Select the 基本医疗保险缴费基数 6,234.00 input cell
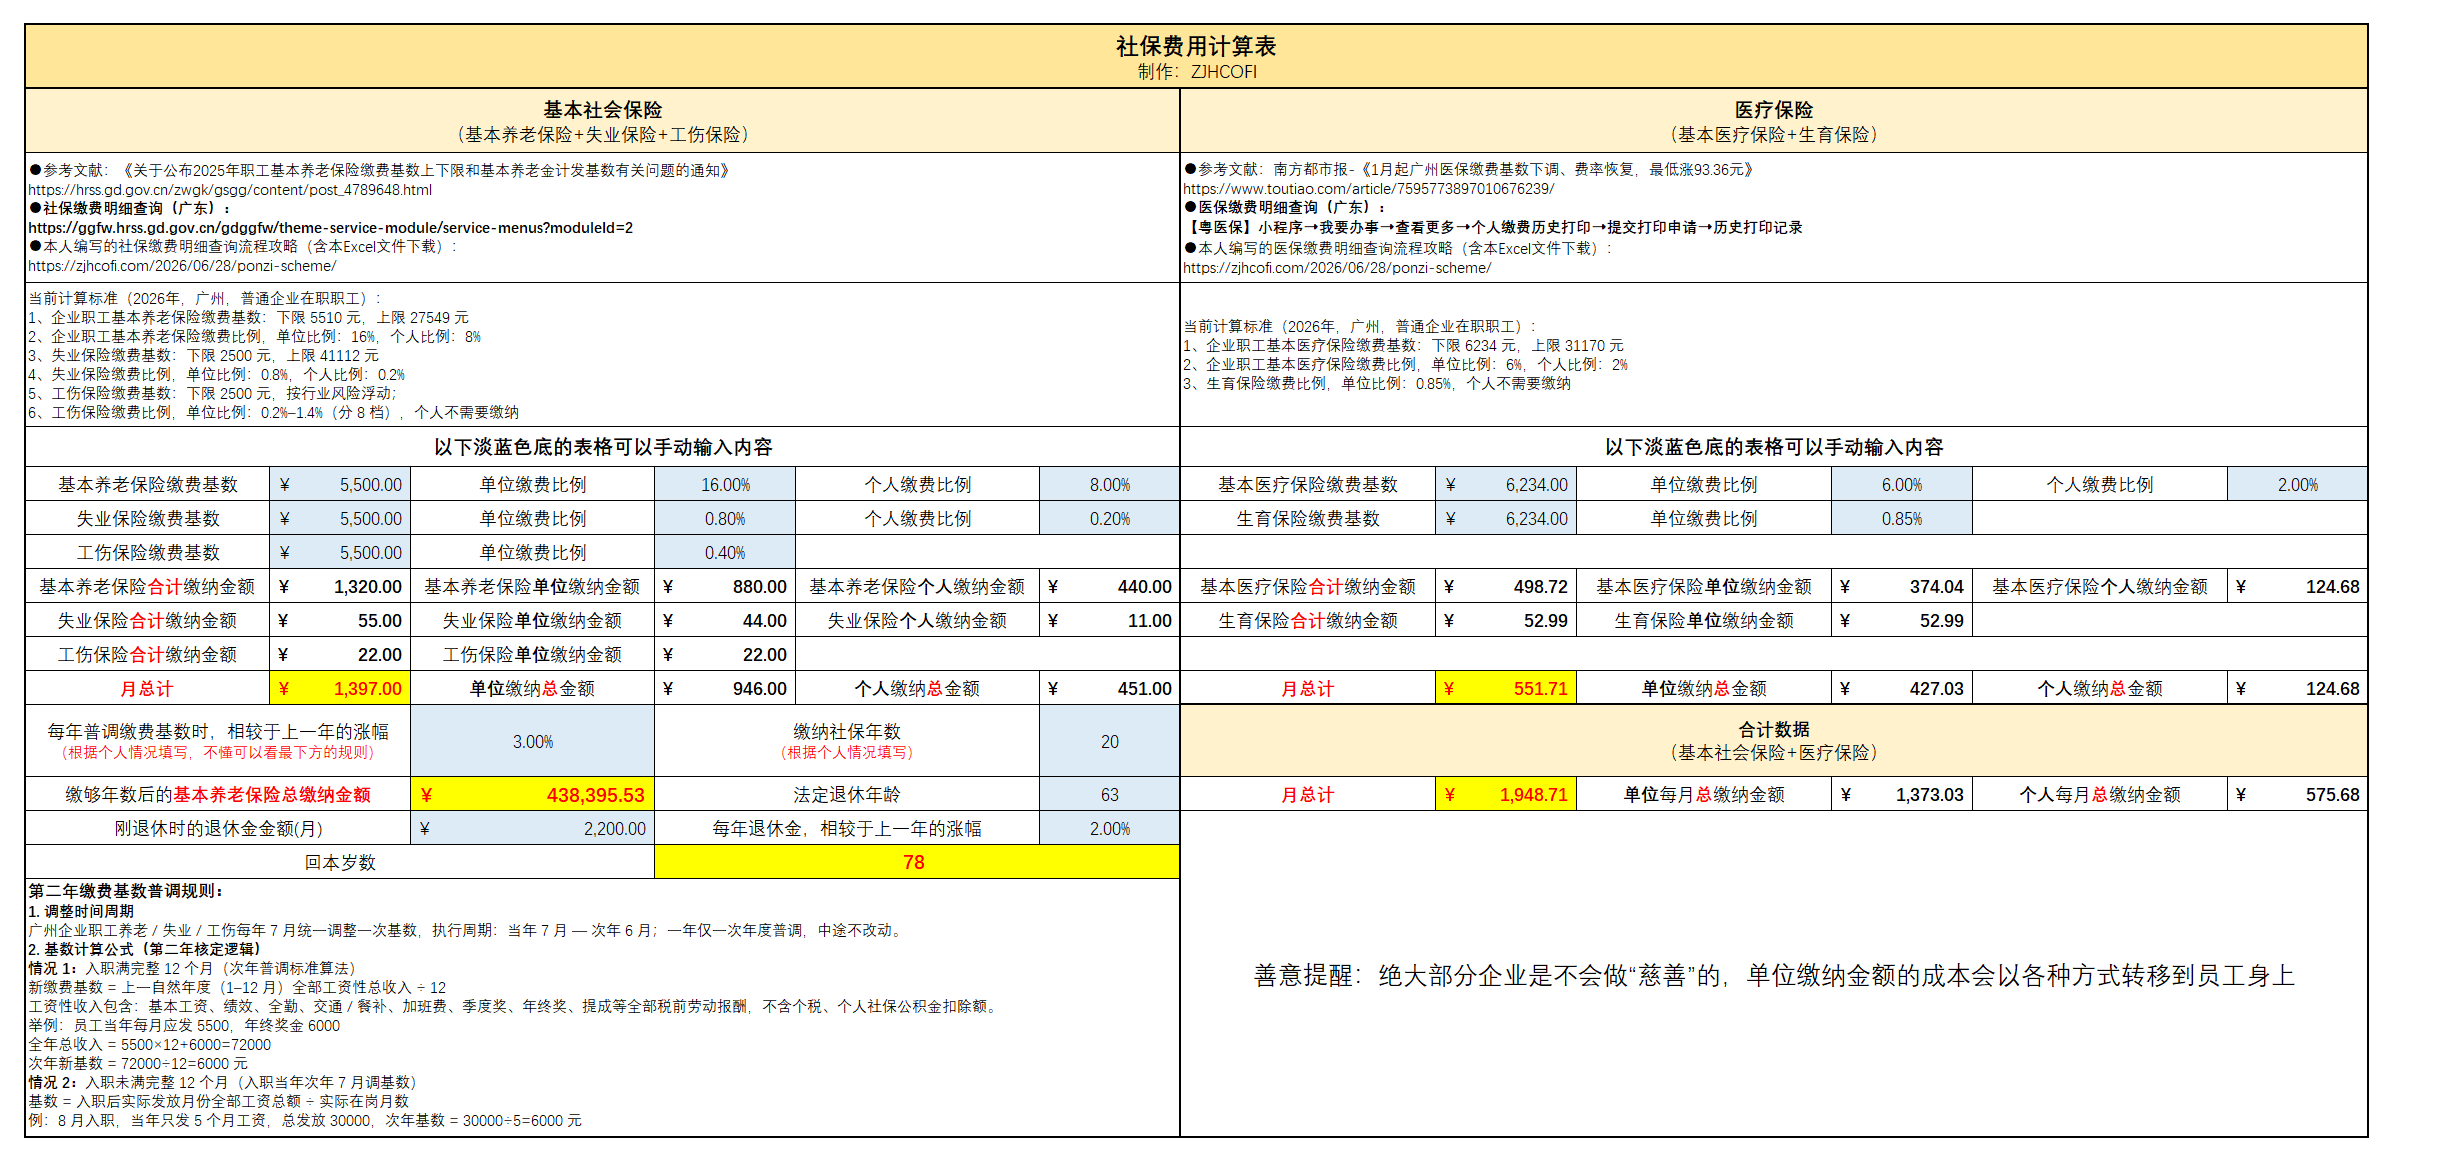Viewport: 2449px width, 1161px height. (1506, 485)
